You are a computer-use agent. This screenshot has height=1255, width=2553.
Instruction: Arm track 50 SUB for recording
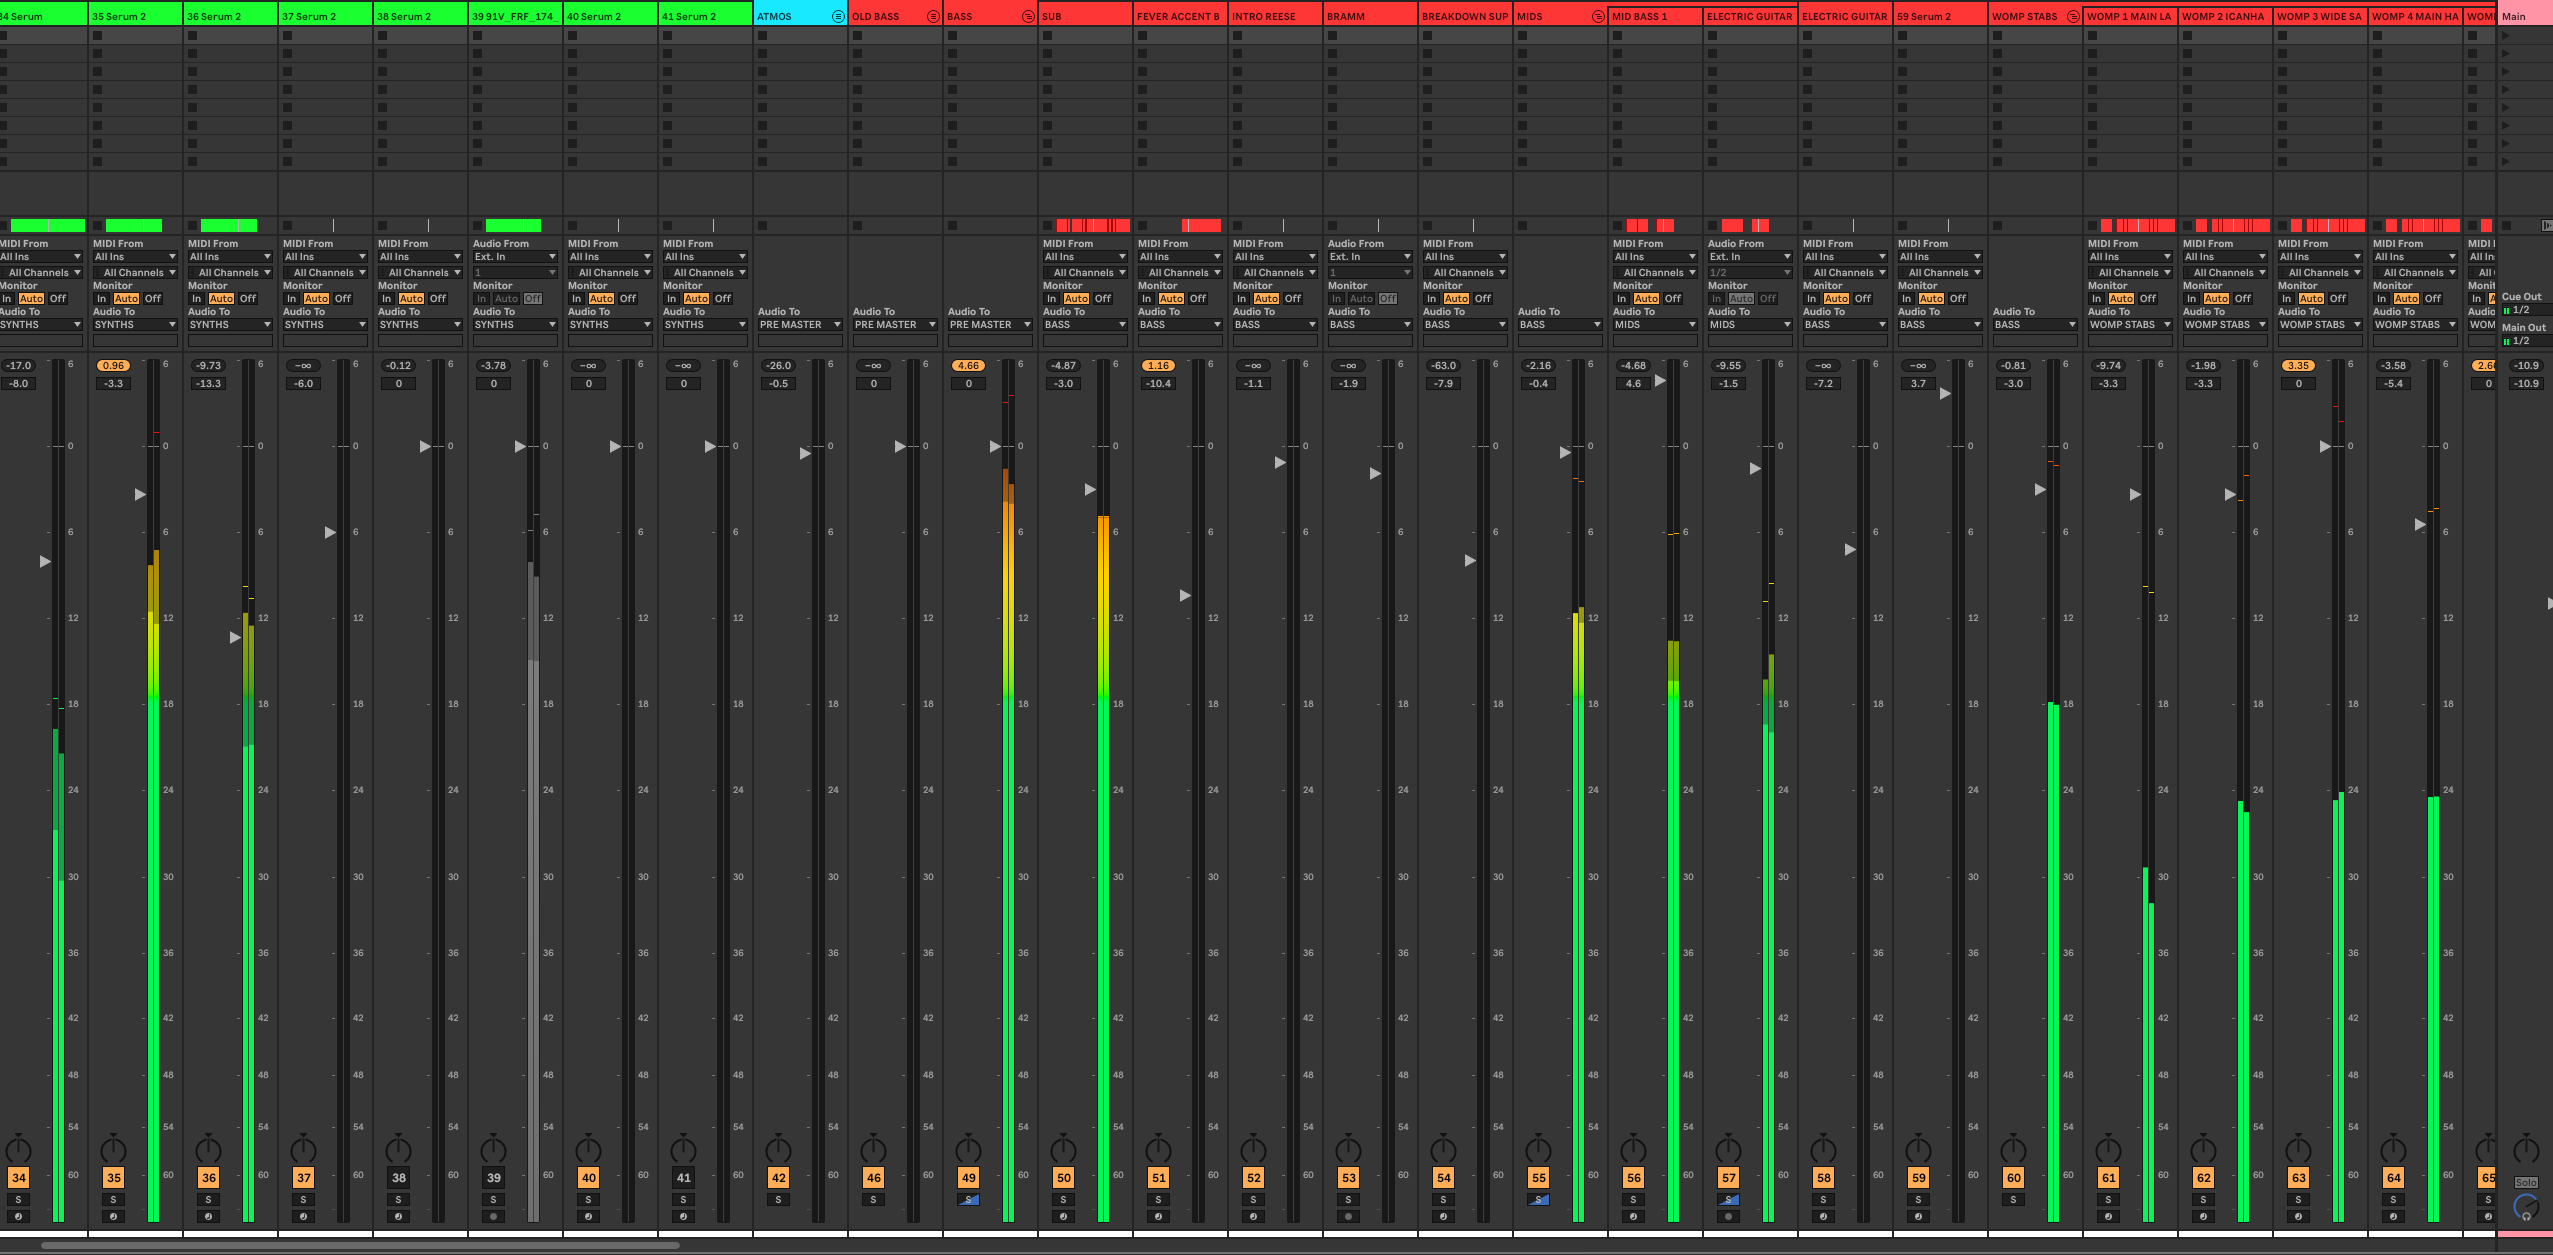tap(1063, 1217)
